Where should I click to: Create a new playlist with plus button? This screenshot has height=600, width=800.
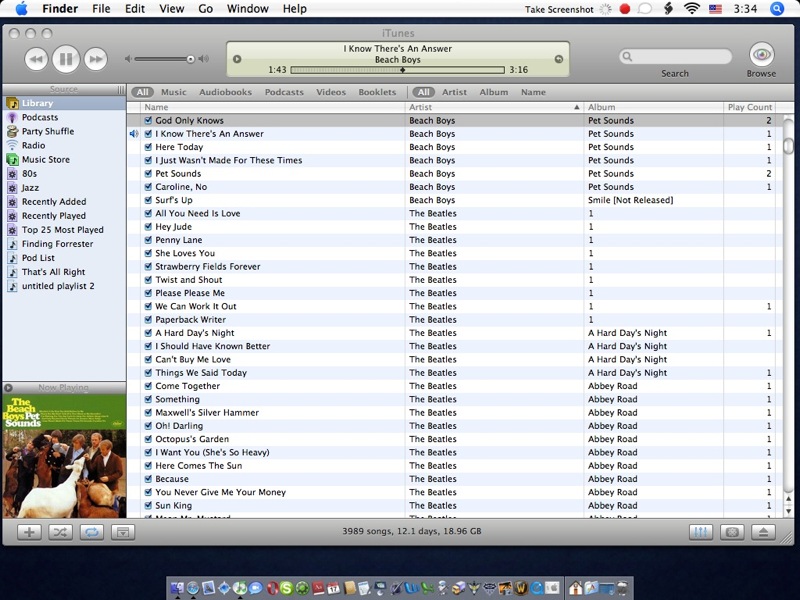30,532
